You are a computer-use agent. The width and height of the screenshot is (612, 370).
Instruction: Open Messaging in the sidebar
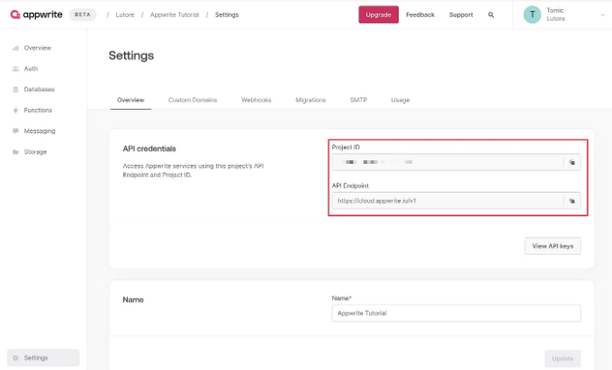[39, 131]
